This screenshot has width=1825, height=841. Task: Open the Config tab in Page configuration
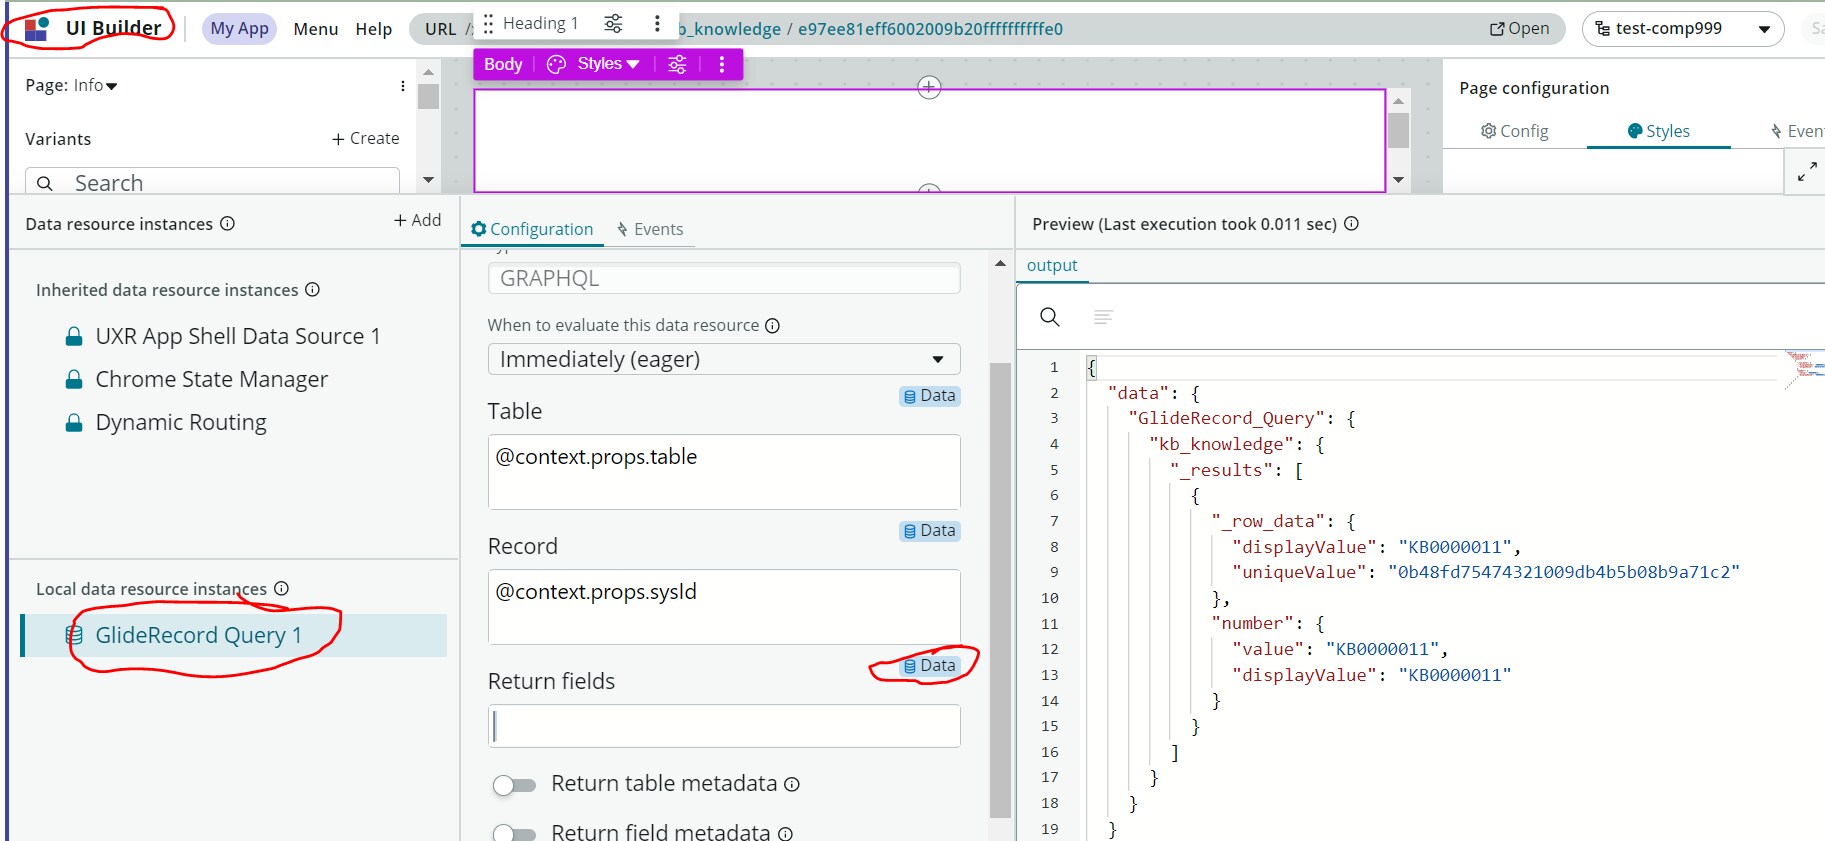click(1514, 131)
